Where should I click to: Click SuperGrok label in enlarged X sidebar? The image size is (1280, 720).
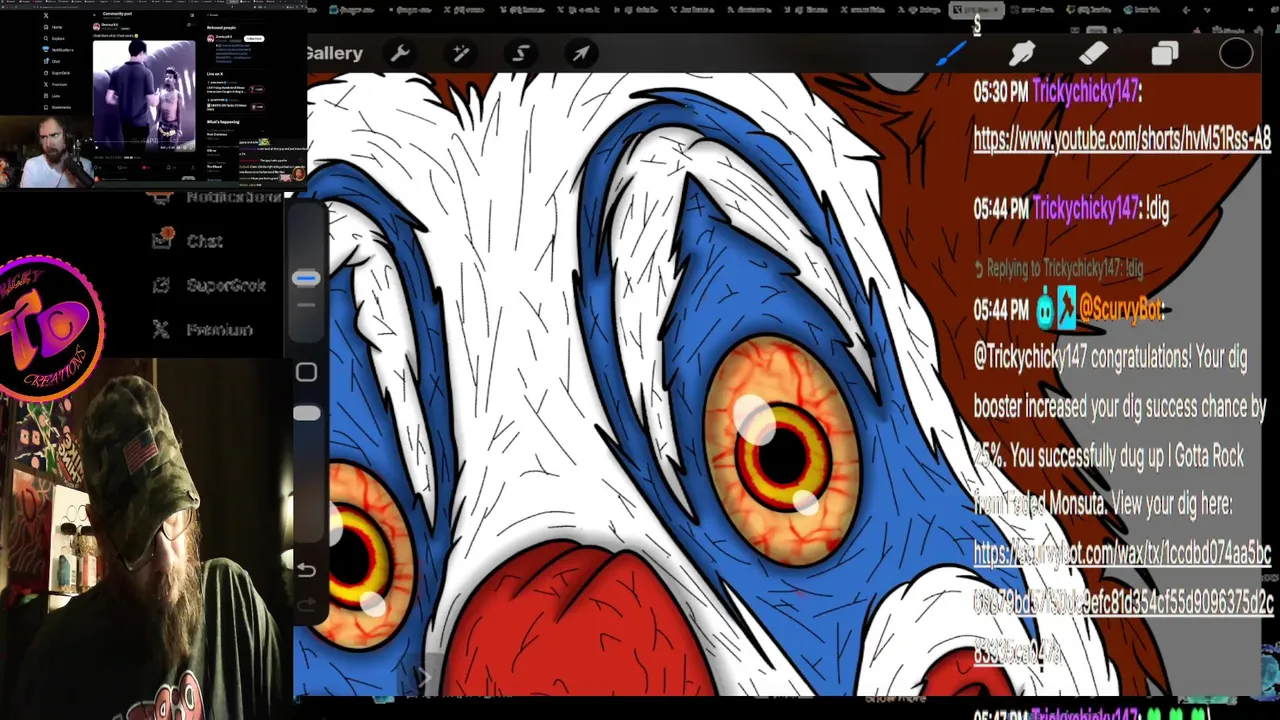tap(226, 285)
